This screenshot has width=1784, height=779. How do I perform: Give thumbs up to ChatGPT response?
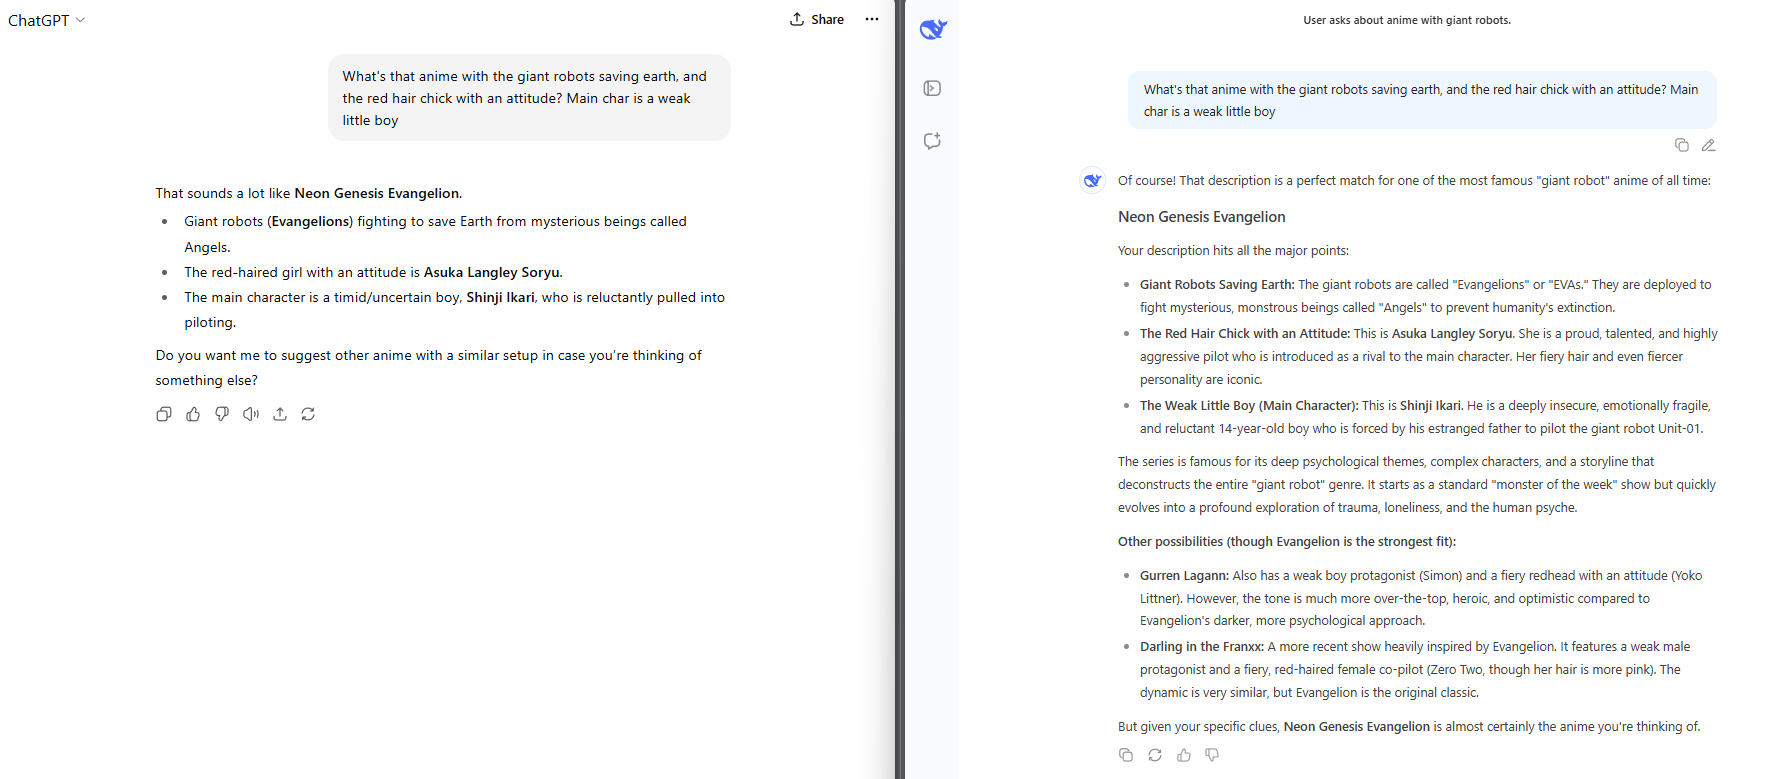coord(193,414)
